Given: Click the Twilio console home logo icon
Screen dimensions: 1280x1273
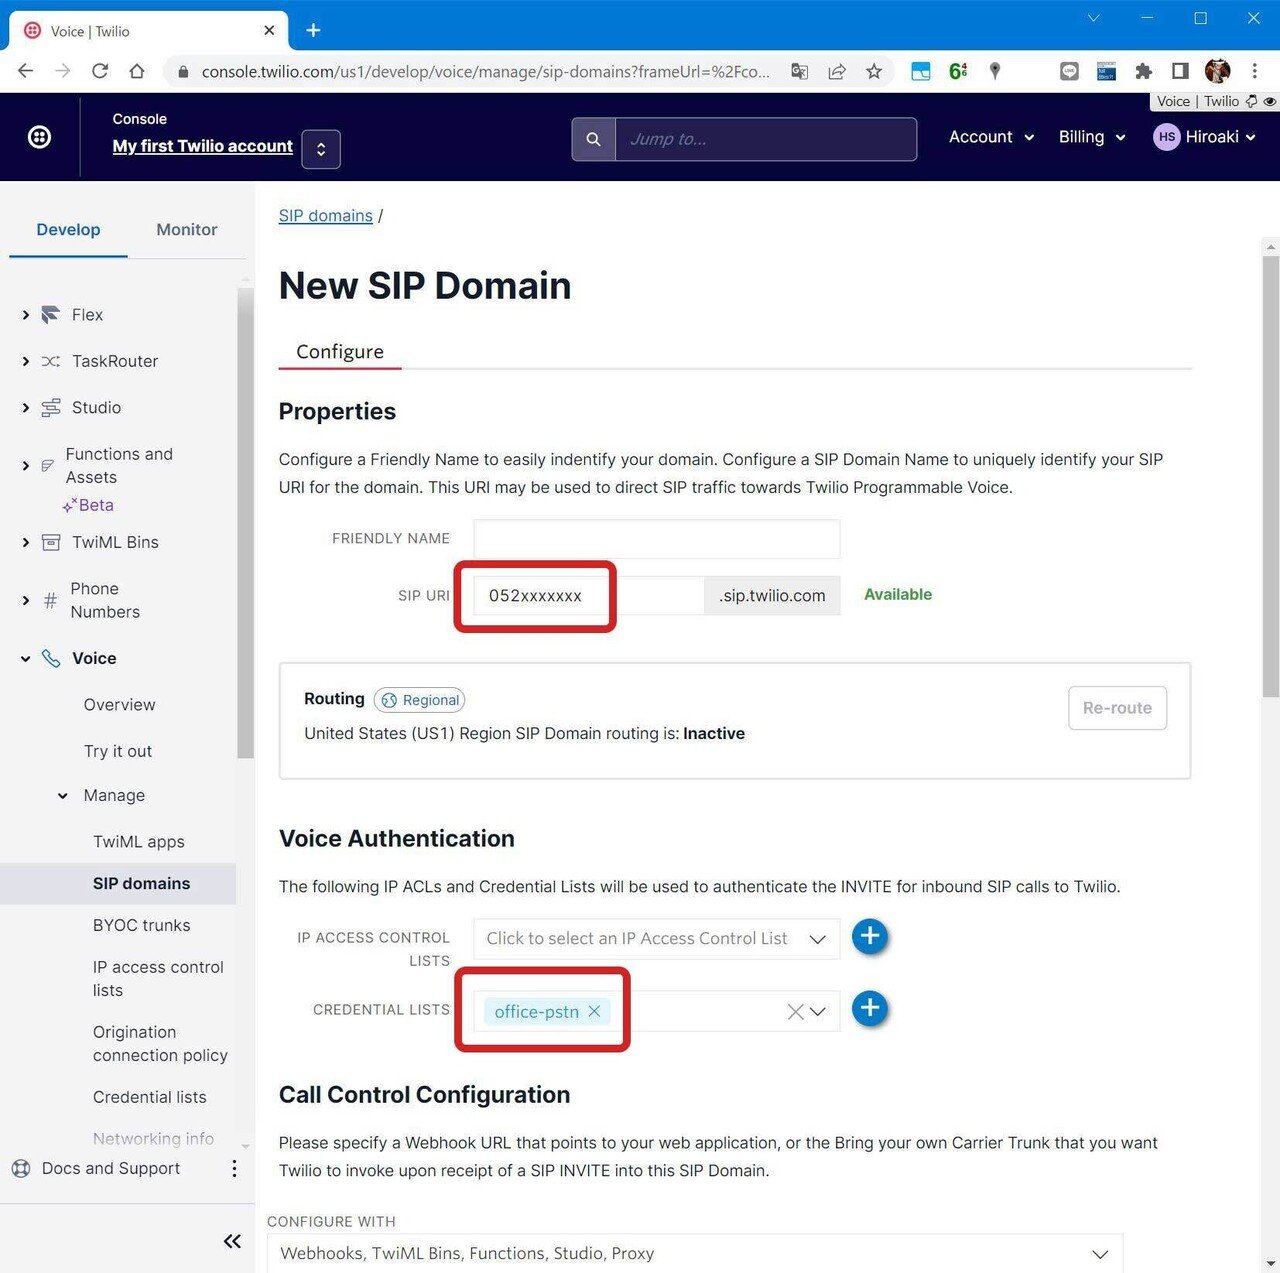Looking at the screenshot, I should (x=39, y=137).
